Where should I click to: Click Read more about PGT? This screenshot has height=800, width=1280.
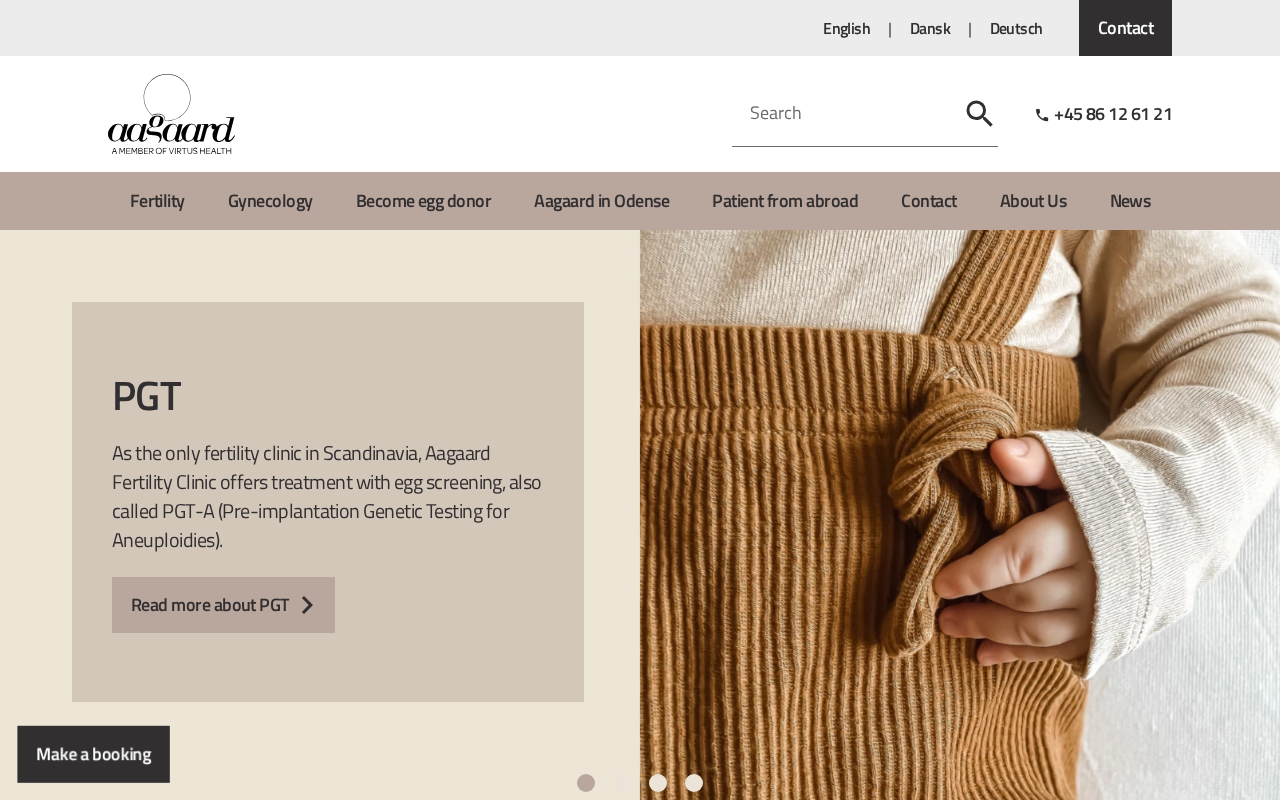223,605
